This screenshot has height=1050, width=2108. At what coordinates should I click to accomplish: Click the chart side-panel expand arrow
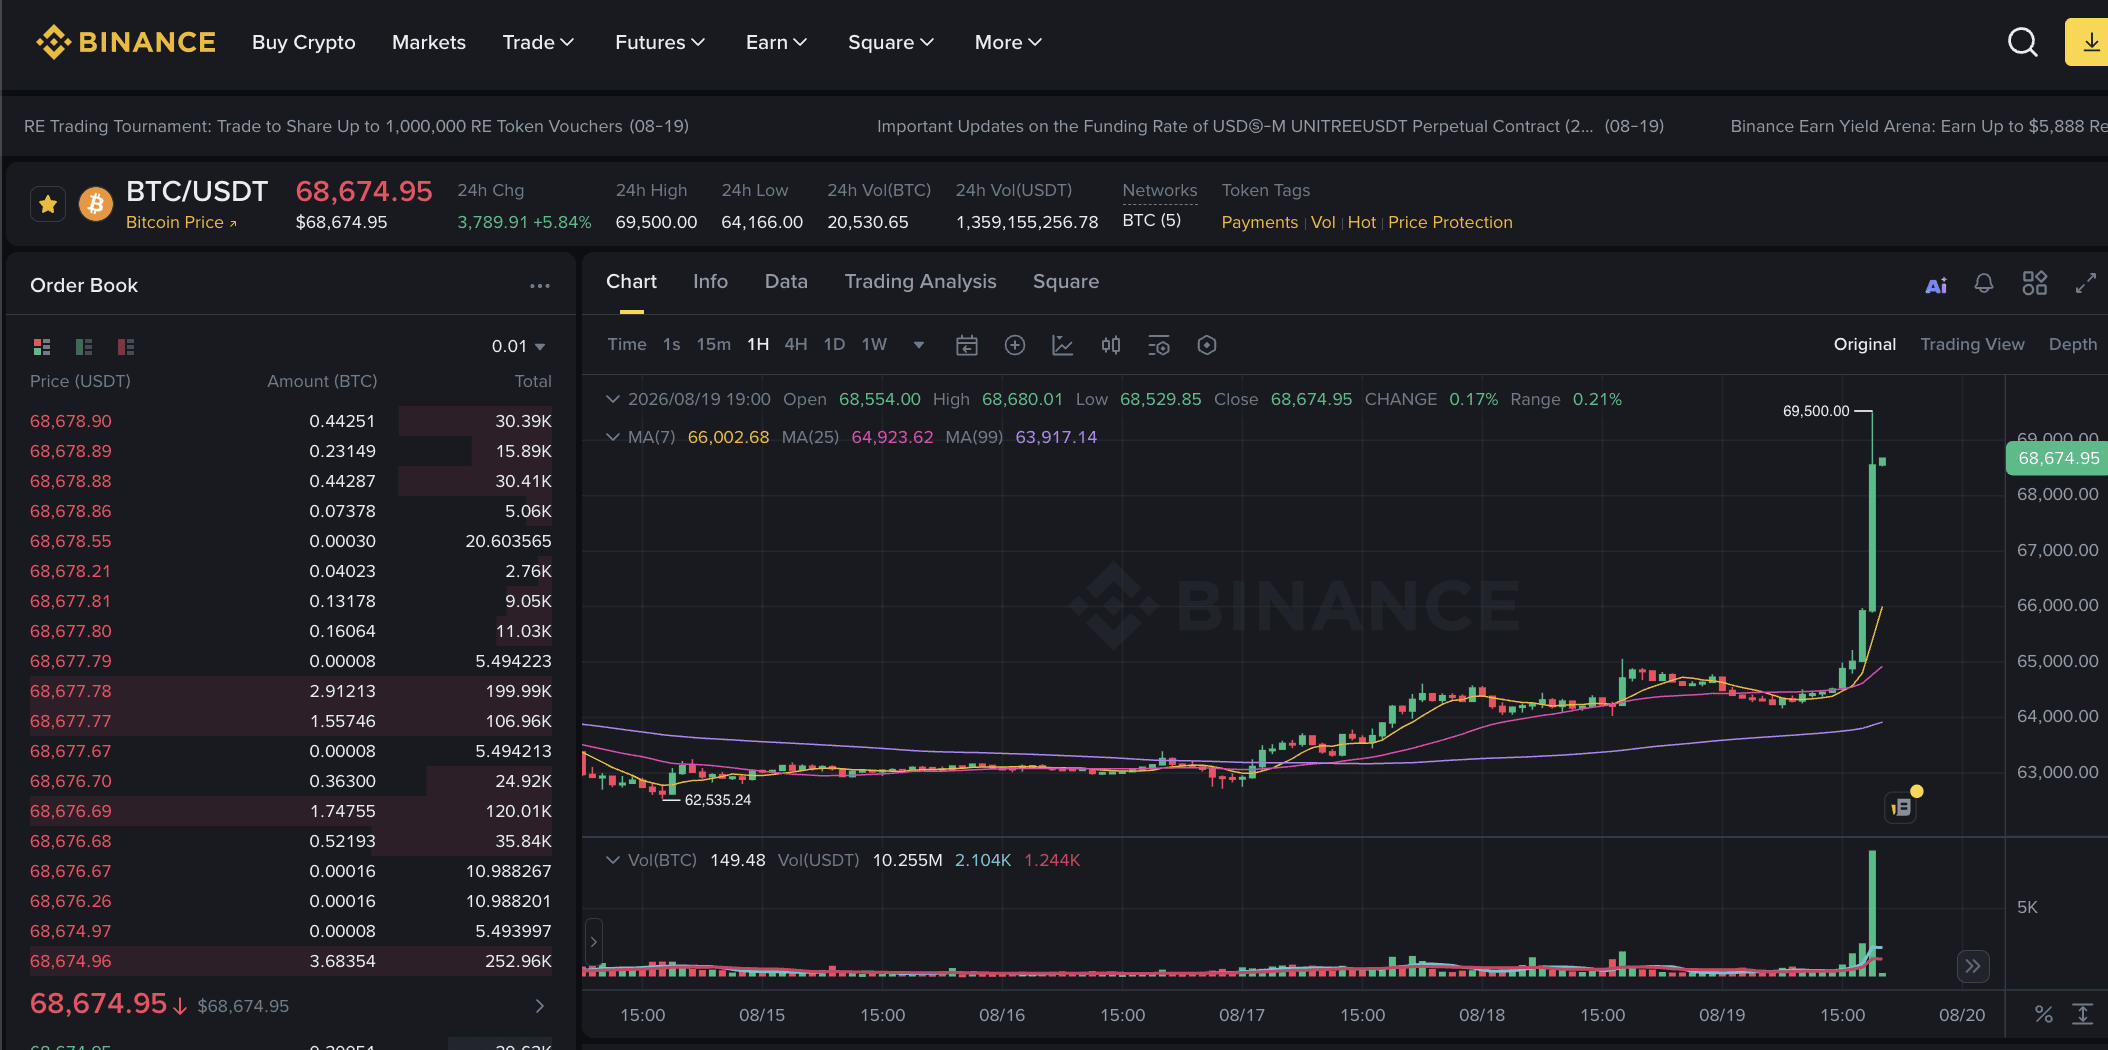click(593, 942)
